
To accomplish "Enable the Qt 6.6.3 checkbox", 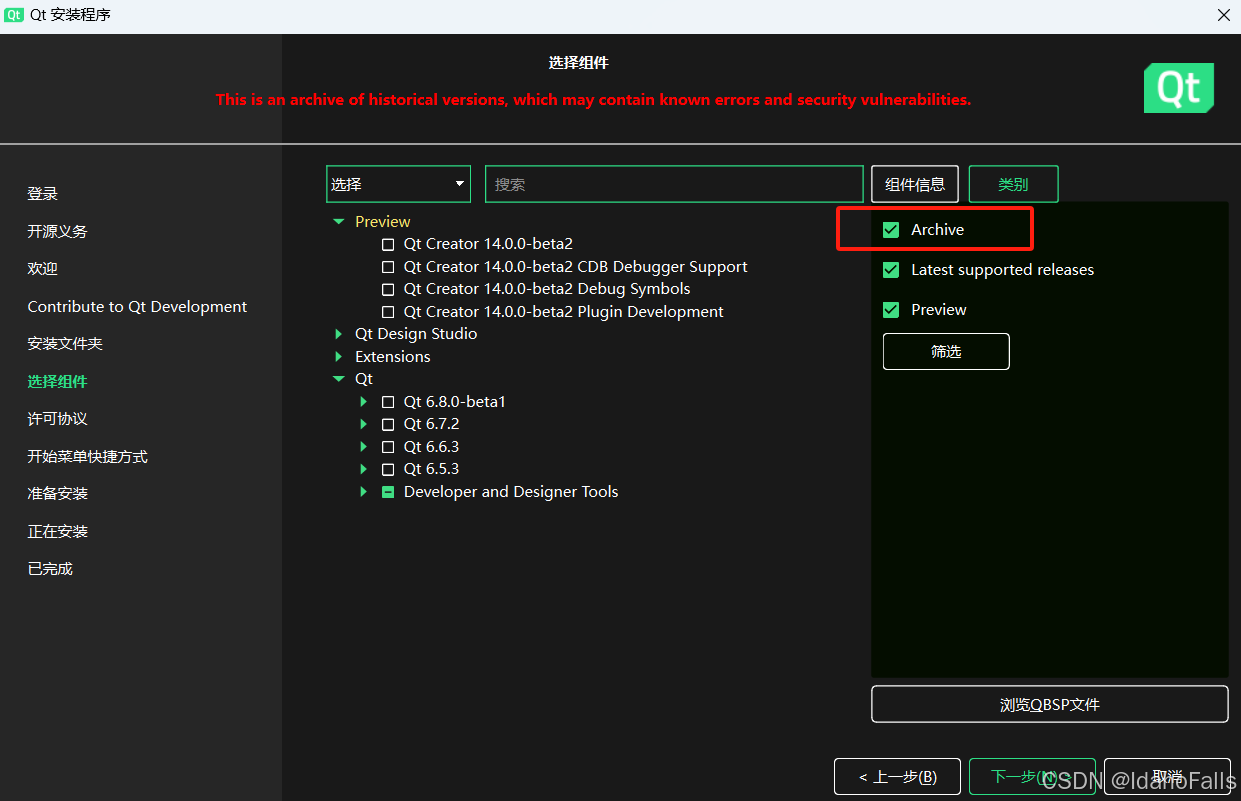I will pos(388,447).
